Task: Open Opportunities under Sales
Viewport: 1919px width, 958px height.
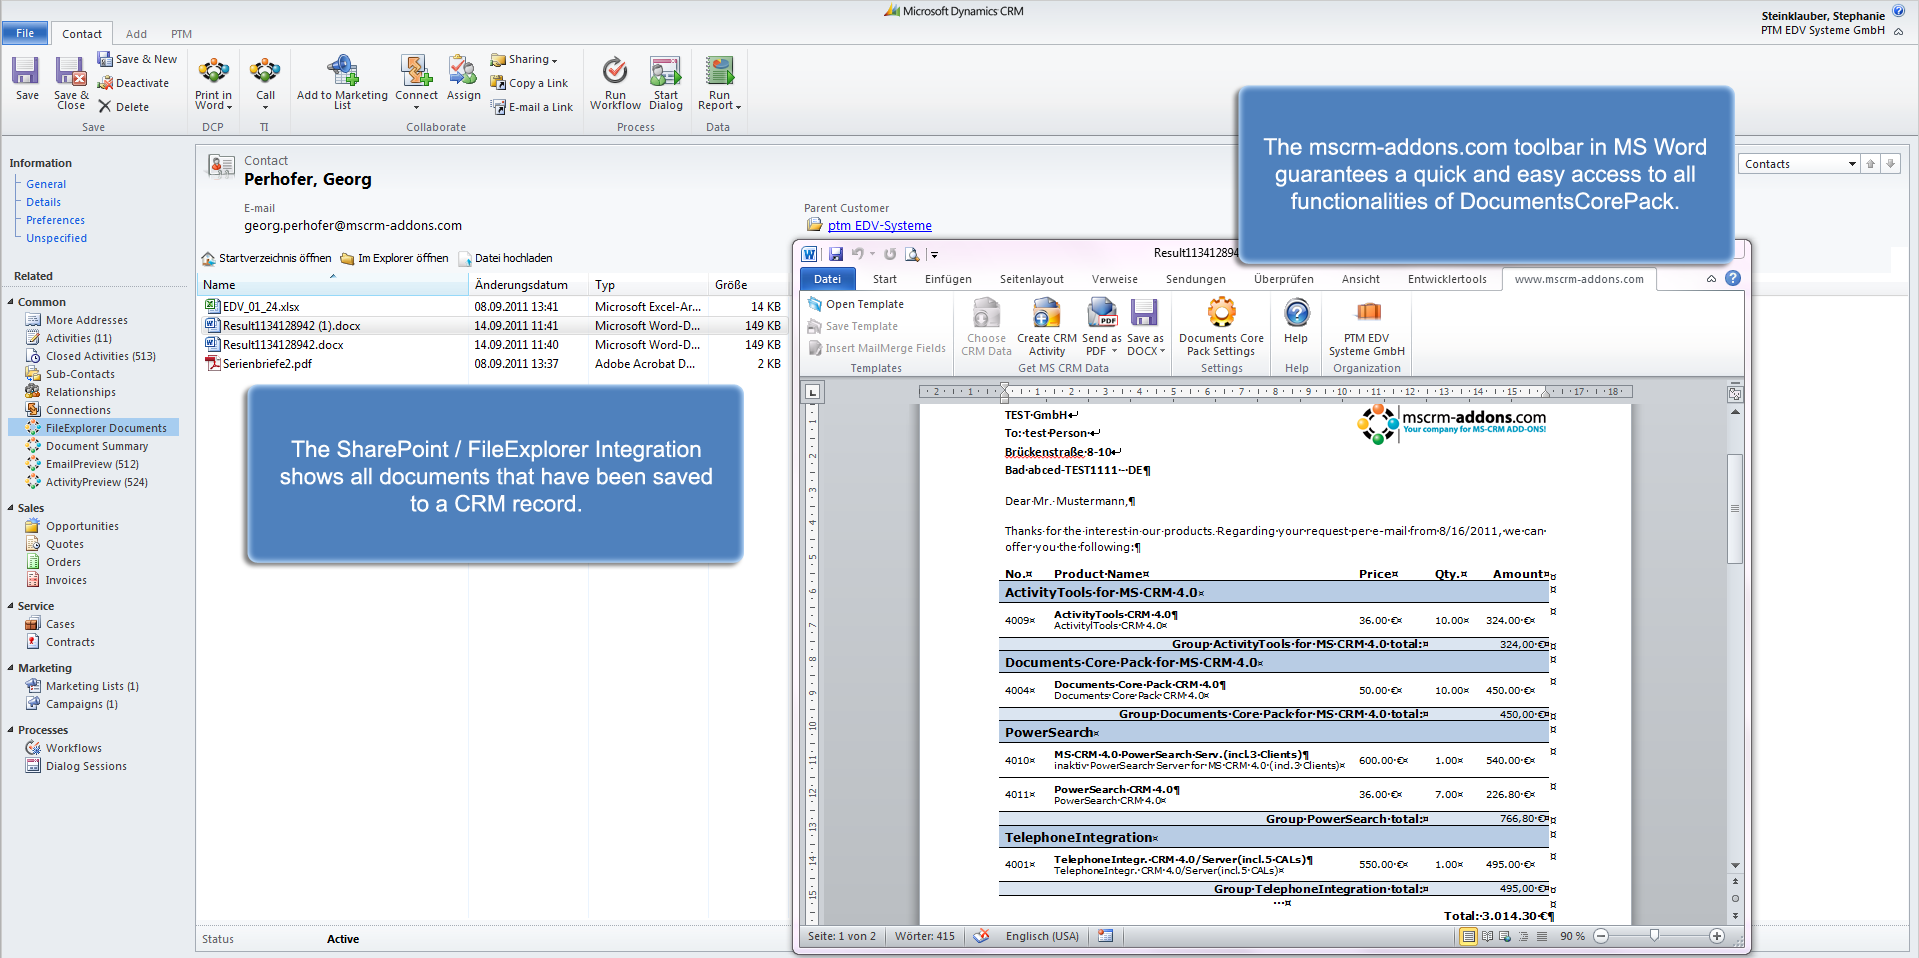Action: [x=82, y=526]
